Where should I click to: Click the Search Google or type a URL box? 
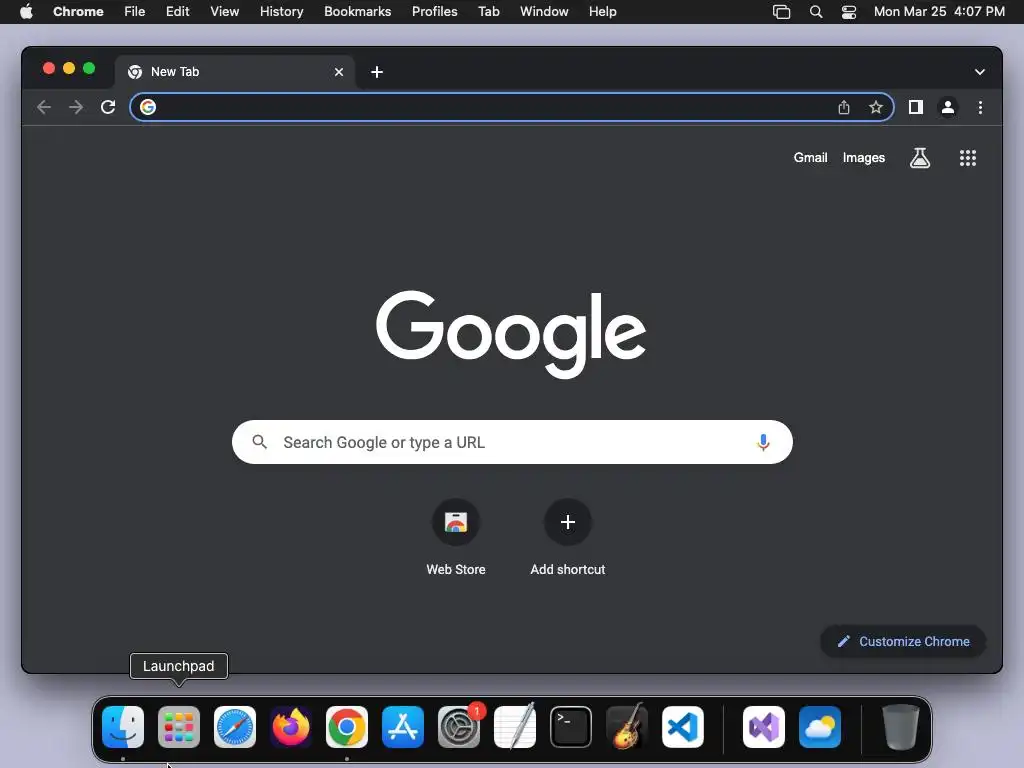(512, 442)
